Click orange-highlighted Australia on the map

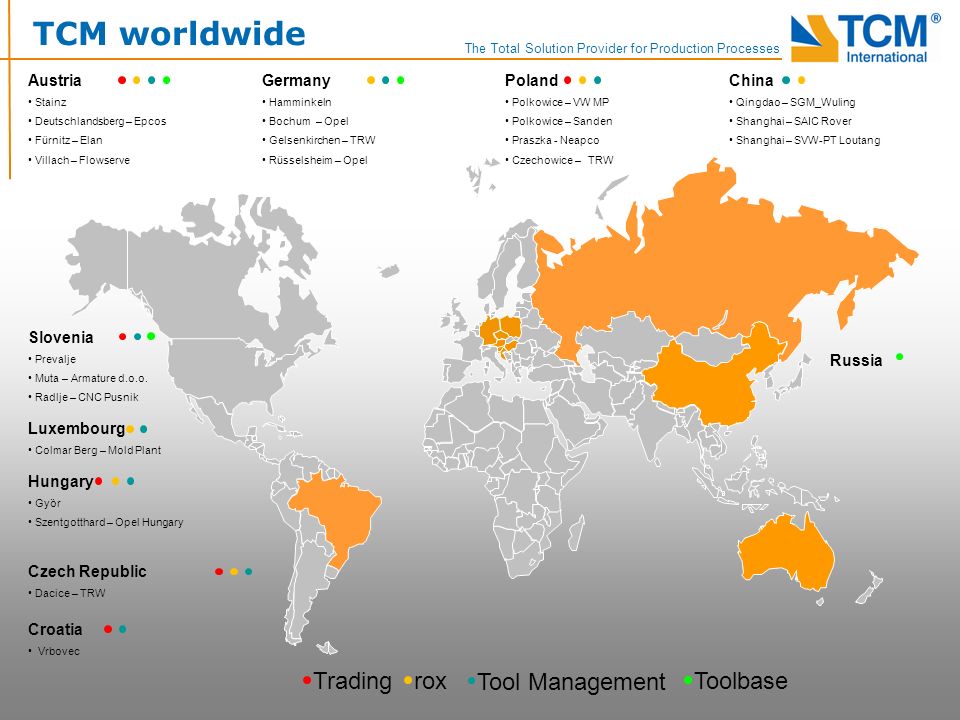click(787, 554)
